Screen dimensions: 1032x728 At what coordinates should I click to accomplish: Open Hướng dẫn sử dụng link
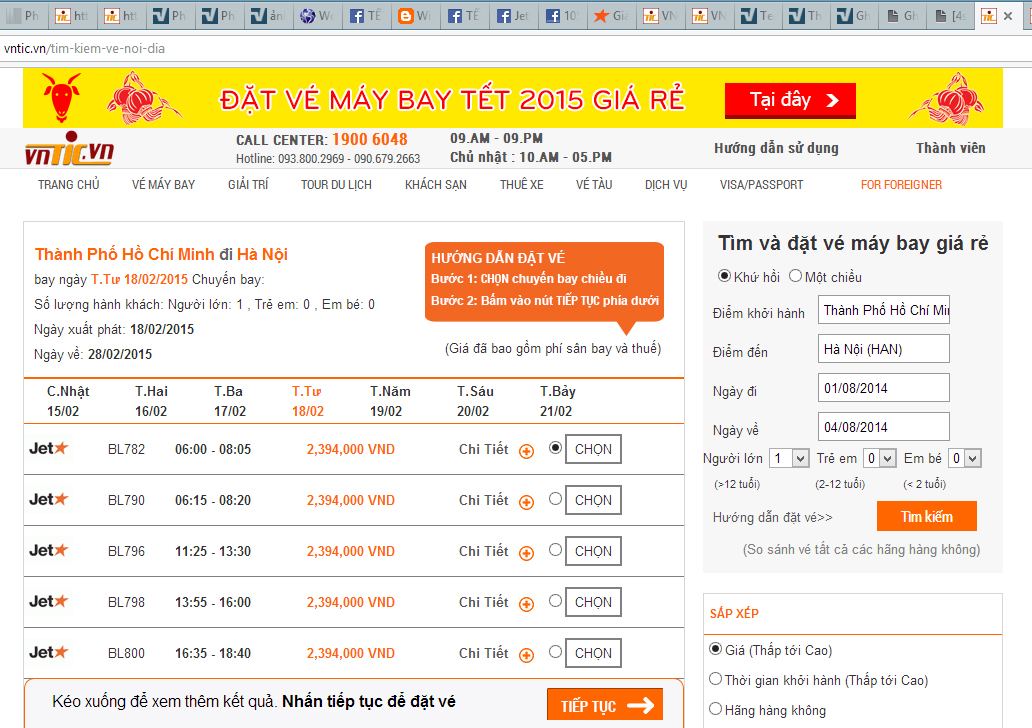click(x=777, y=148)
